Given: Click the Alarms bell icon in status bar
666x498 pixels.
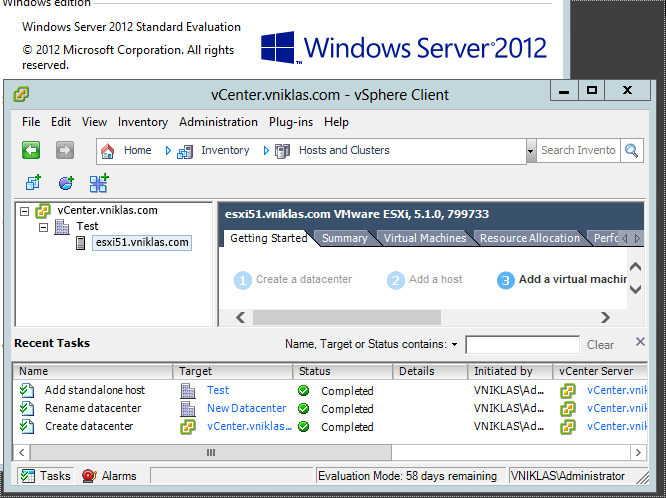Looking at the screenshot, I should coord(89,476).
